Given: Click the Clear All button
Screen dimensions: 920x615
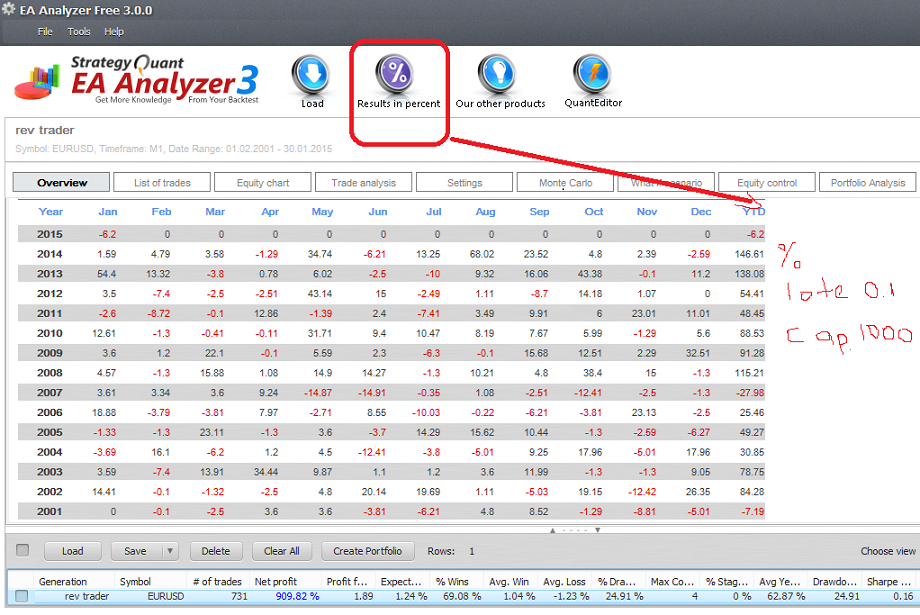Looking at the screenshot, I should pos(281,551).
